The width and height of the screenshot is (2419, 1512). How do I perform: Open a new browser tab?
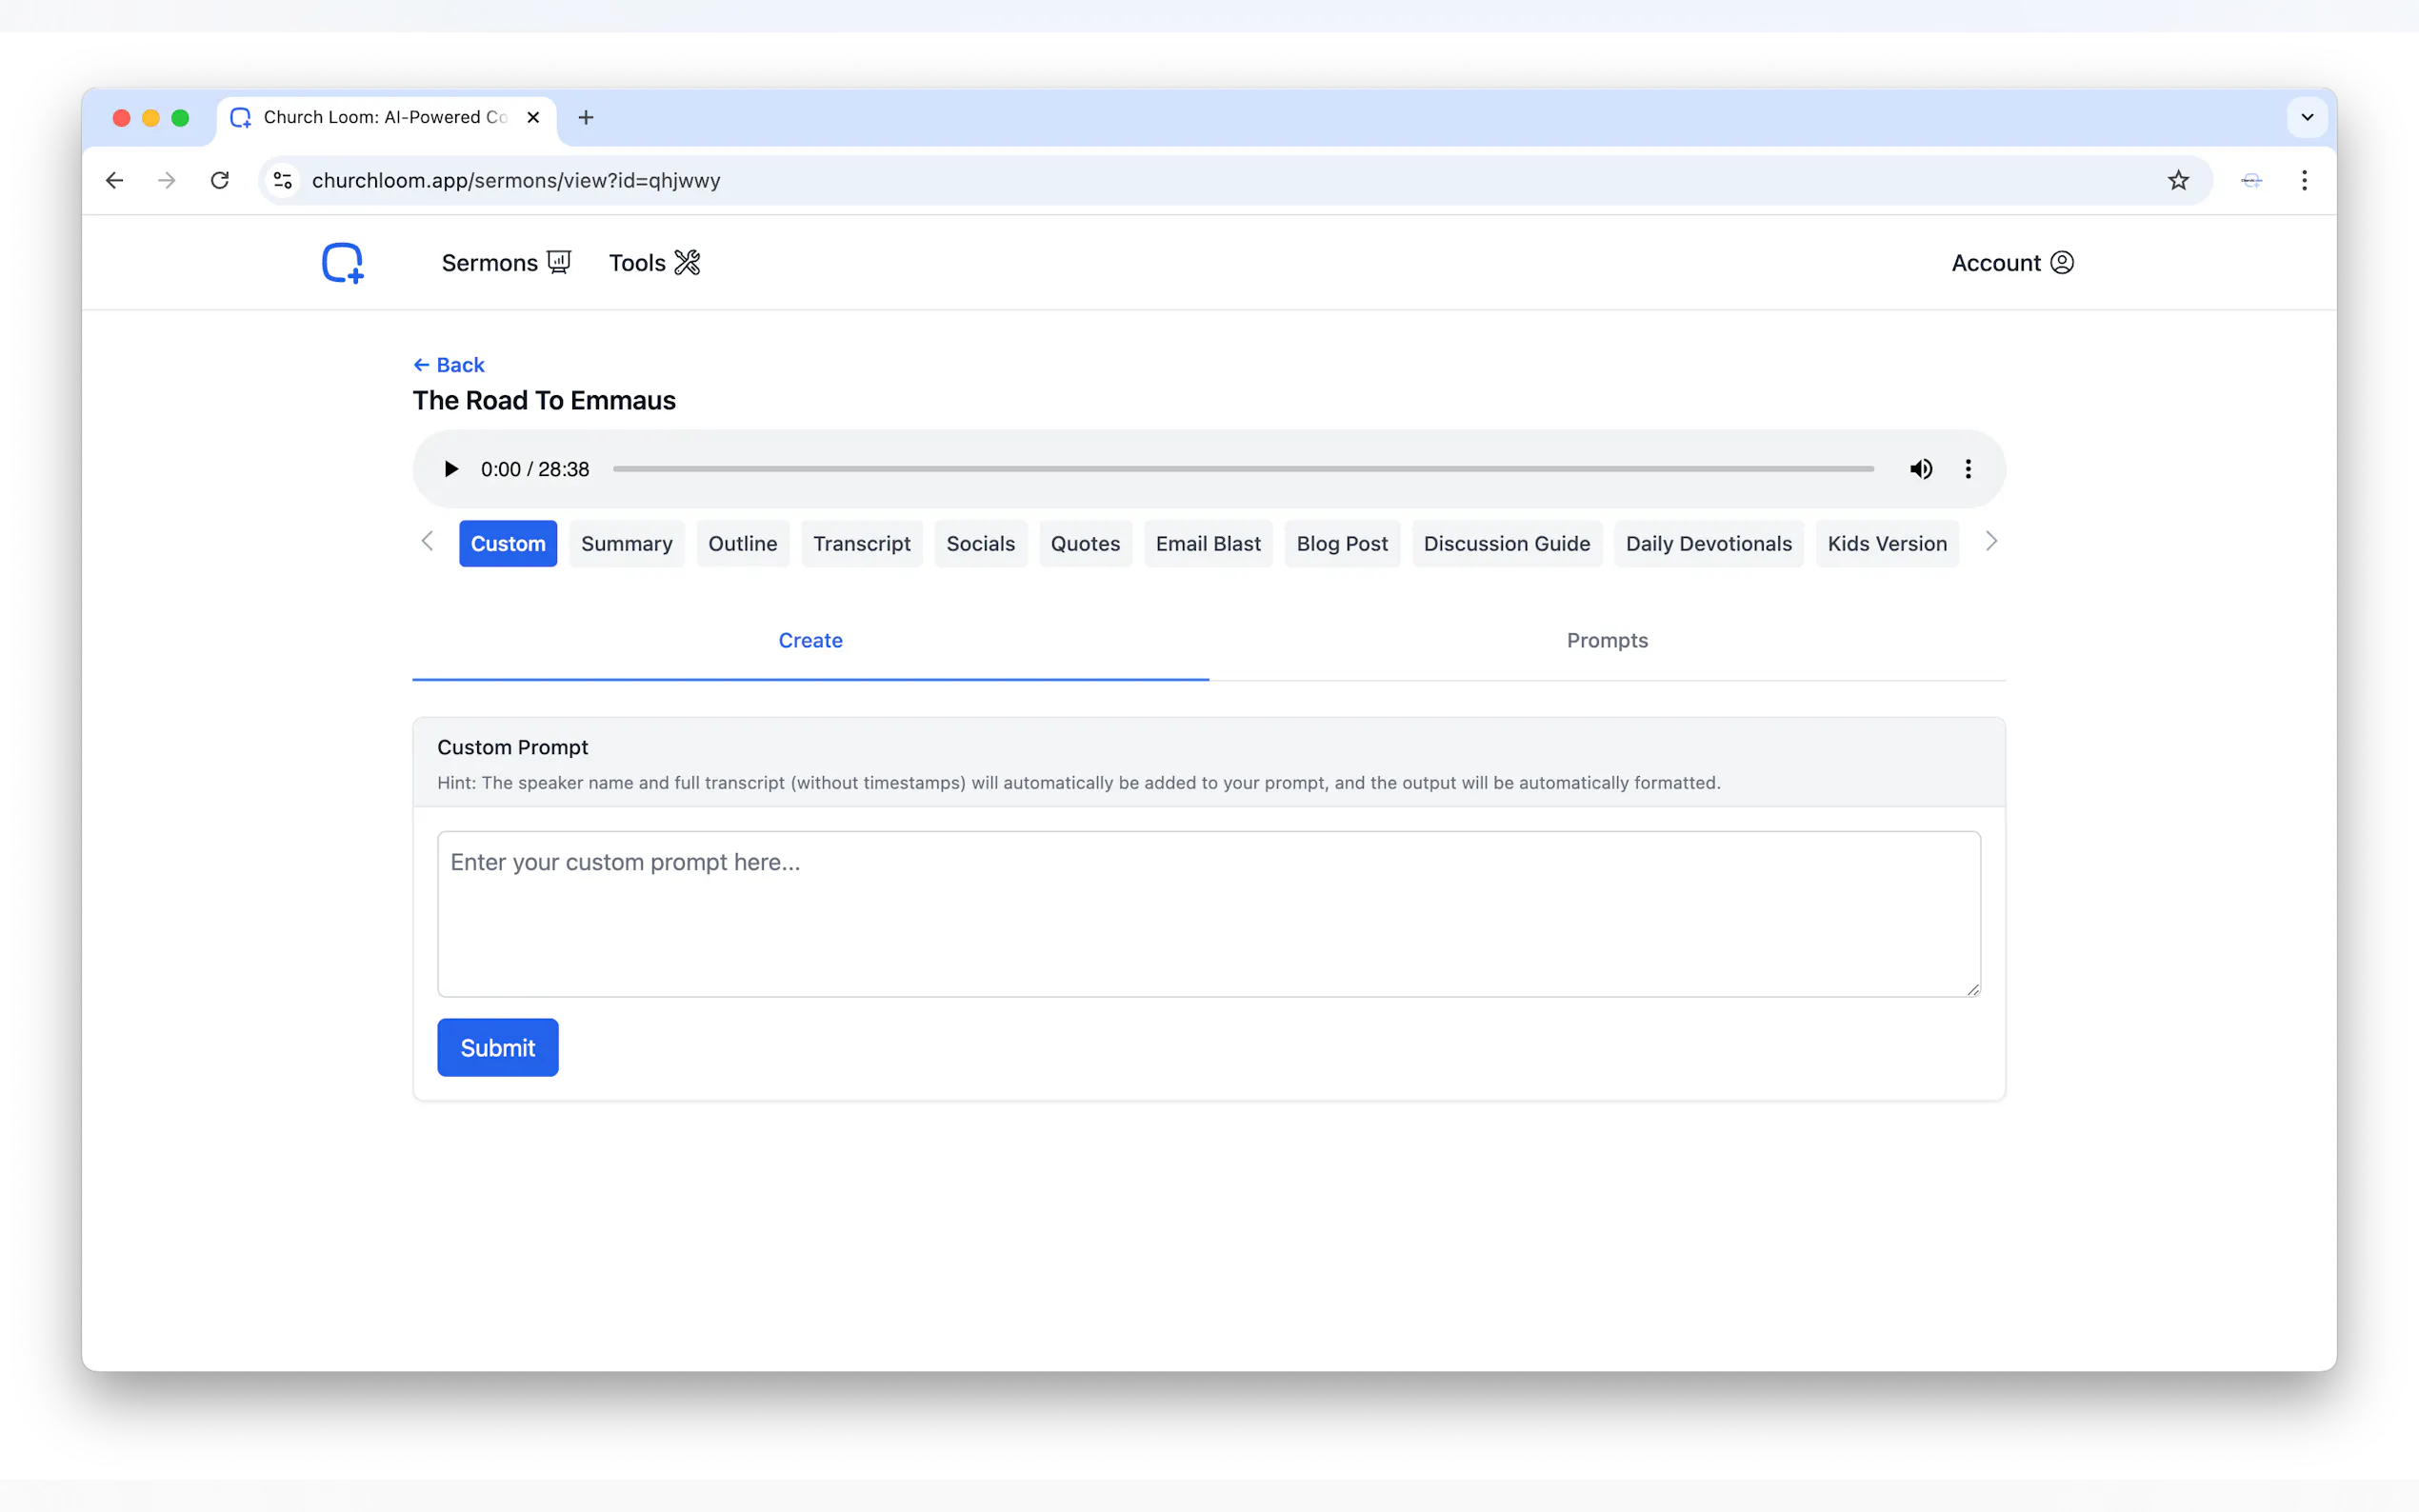(586, 118)
